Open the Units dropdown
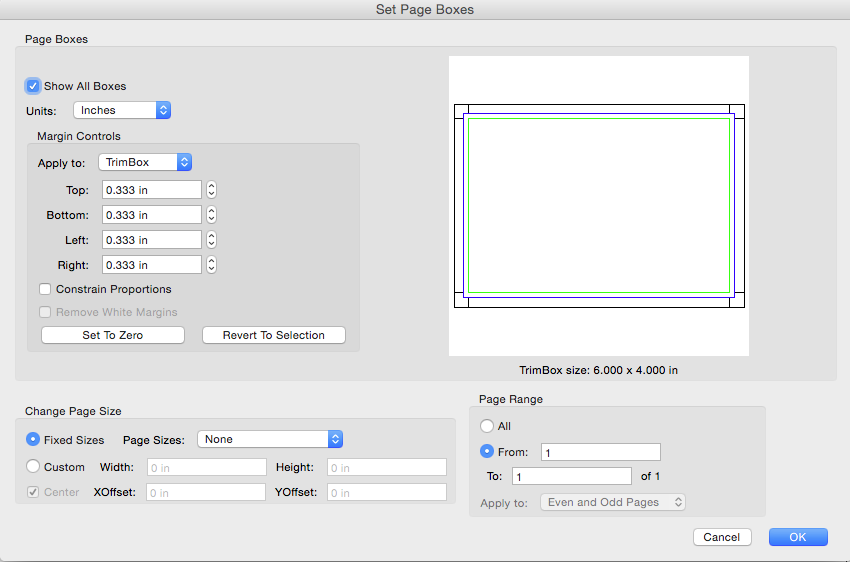Viewport: 850px width, 562px height. click(122, 110)
